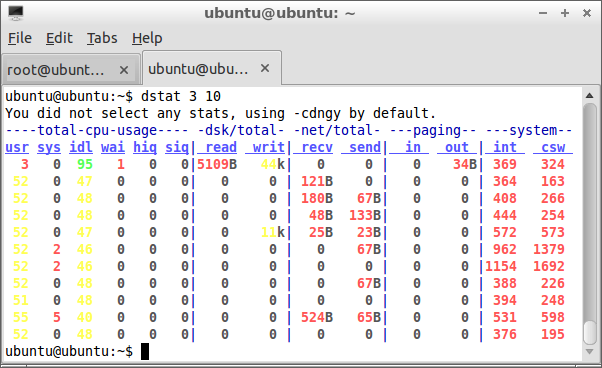The image size is (602, 368).
Task: Close the ubuntu@ubu... tab
Action: 265,68
